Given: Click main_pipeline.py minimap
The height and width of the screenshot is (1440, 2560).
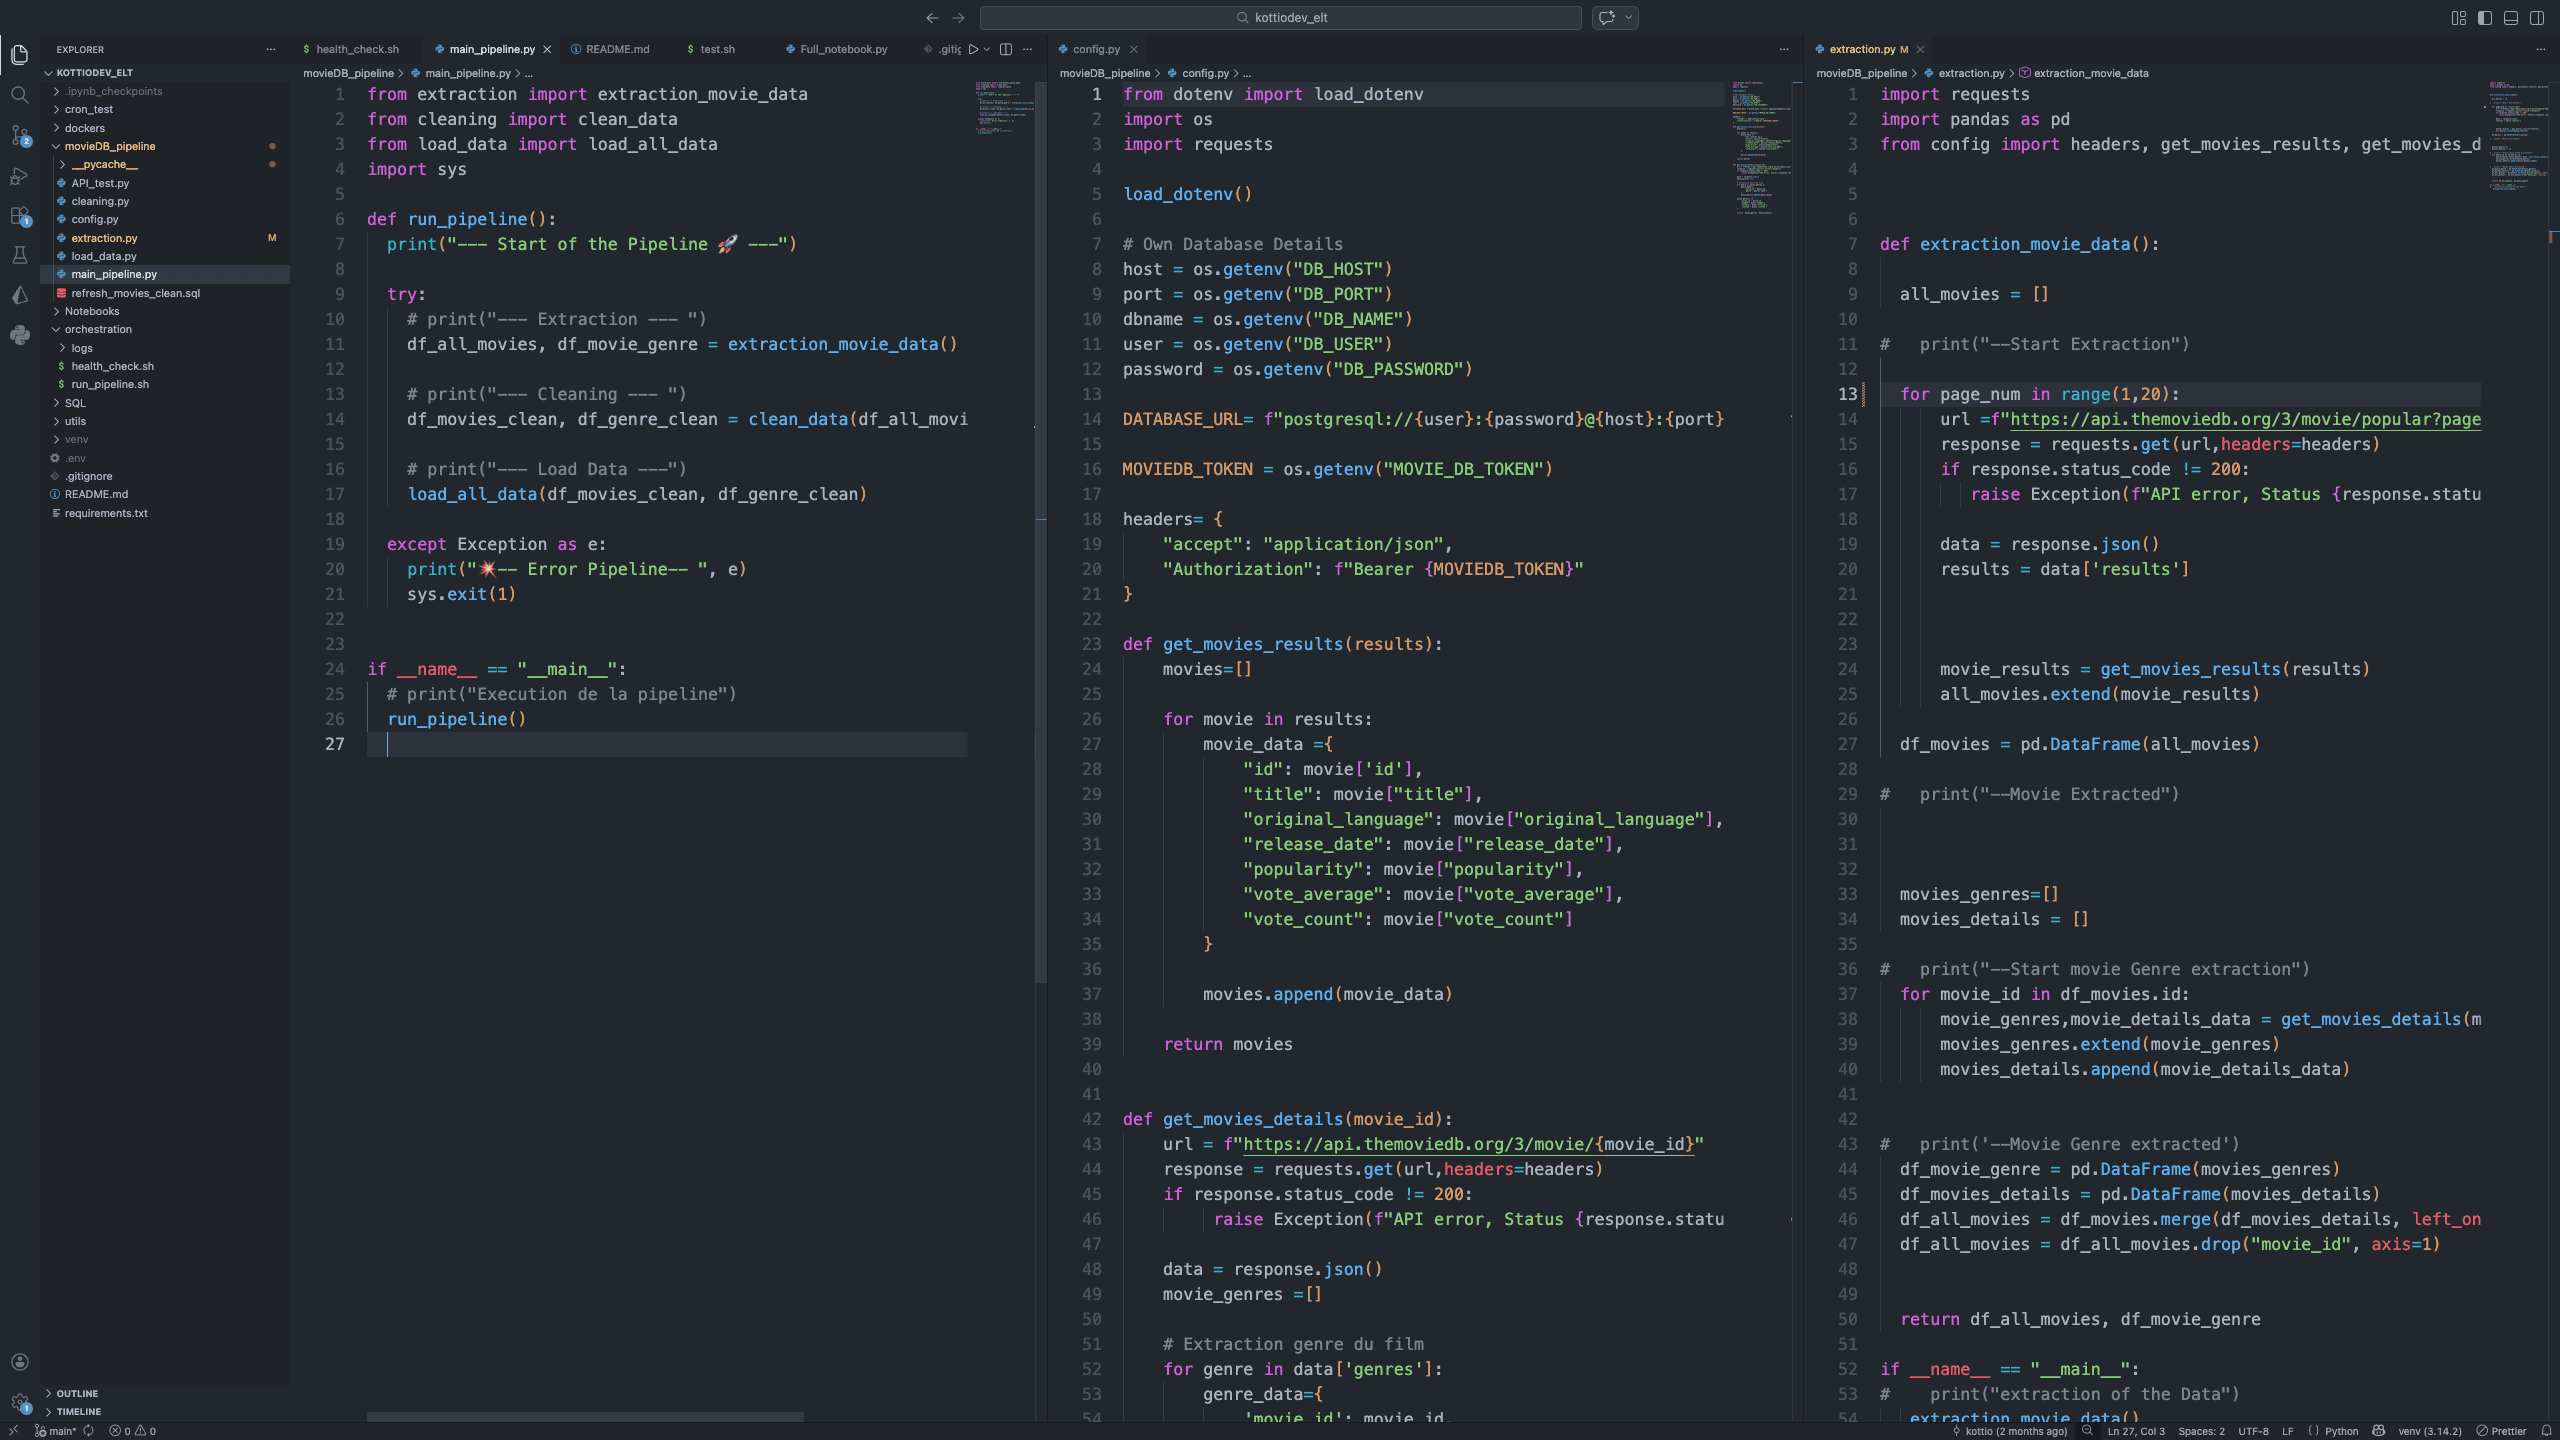Looking at the screenshot, I should pyautogui.click(x=1004, y=107).
